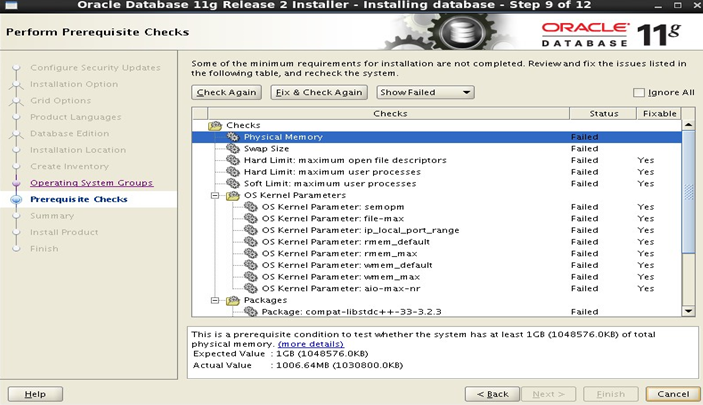Click the Help button

coord(35,394)
